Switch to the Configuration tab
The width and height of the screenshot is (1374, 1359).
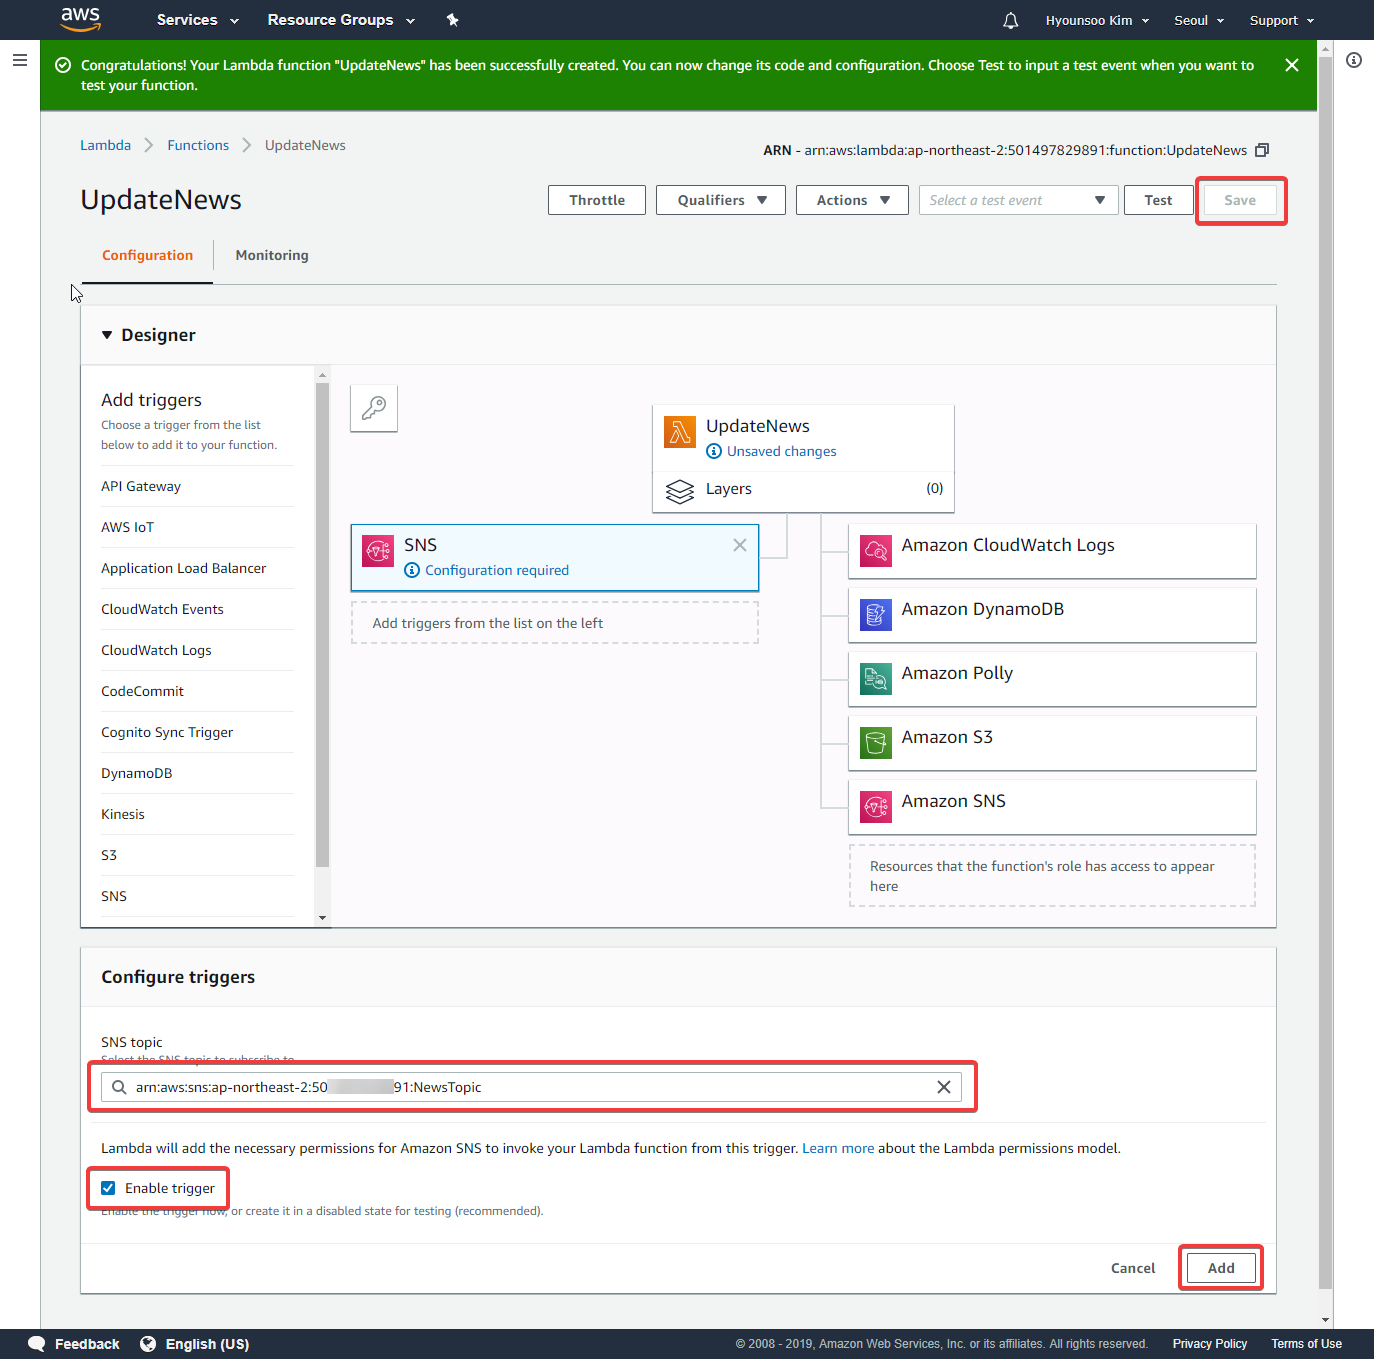(x=147, y=255)
